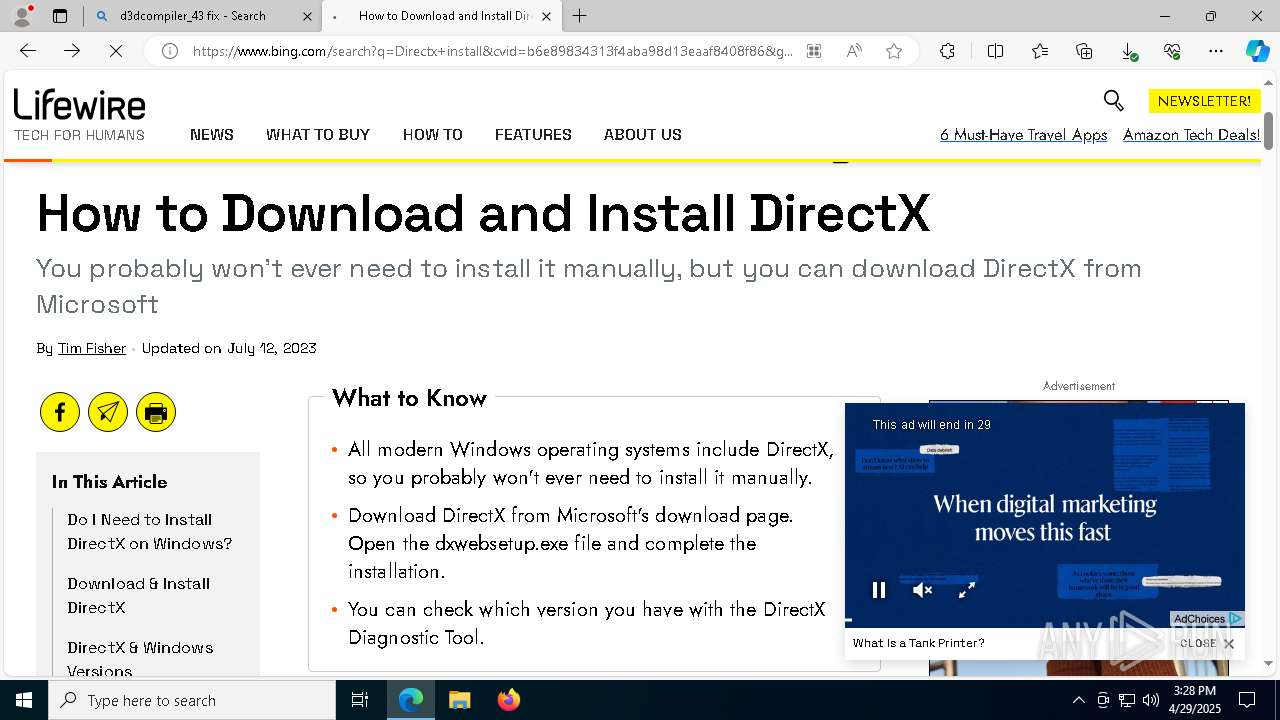The height and width of the screenshot is (720, 1280).
Task: Open File Explorer from the taskbar
Action: [459, 700]
